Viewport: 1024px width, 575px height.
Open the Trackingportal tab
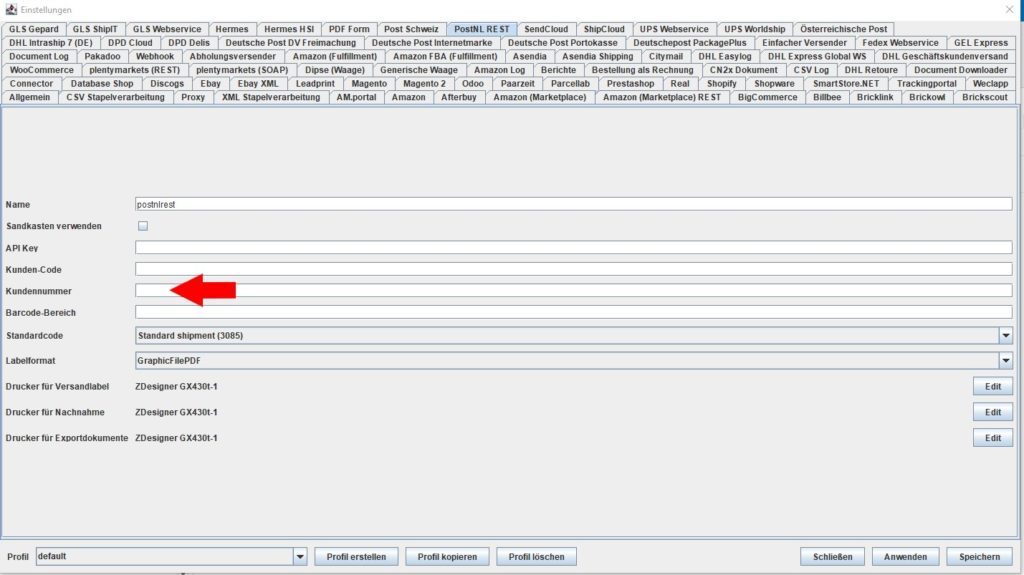click(x=927, y=84)
